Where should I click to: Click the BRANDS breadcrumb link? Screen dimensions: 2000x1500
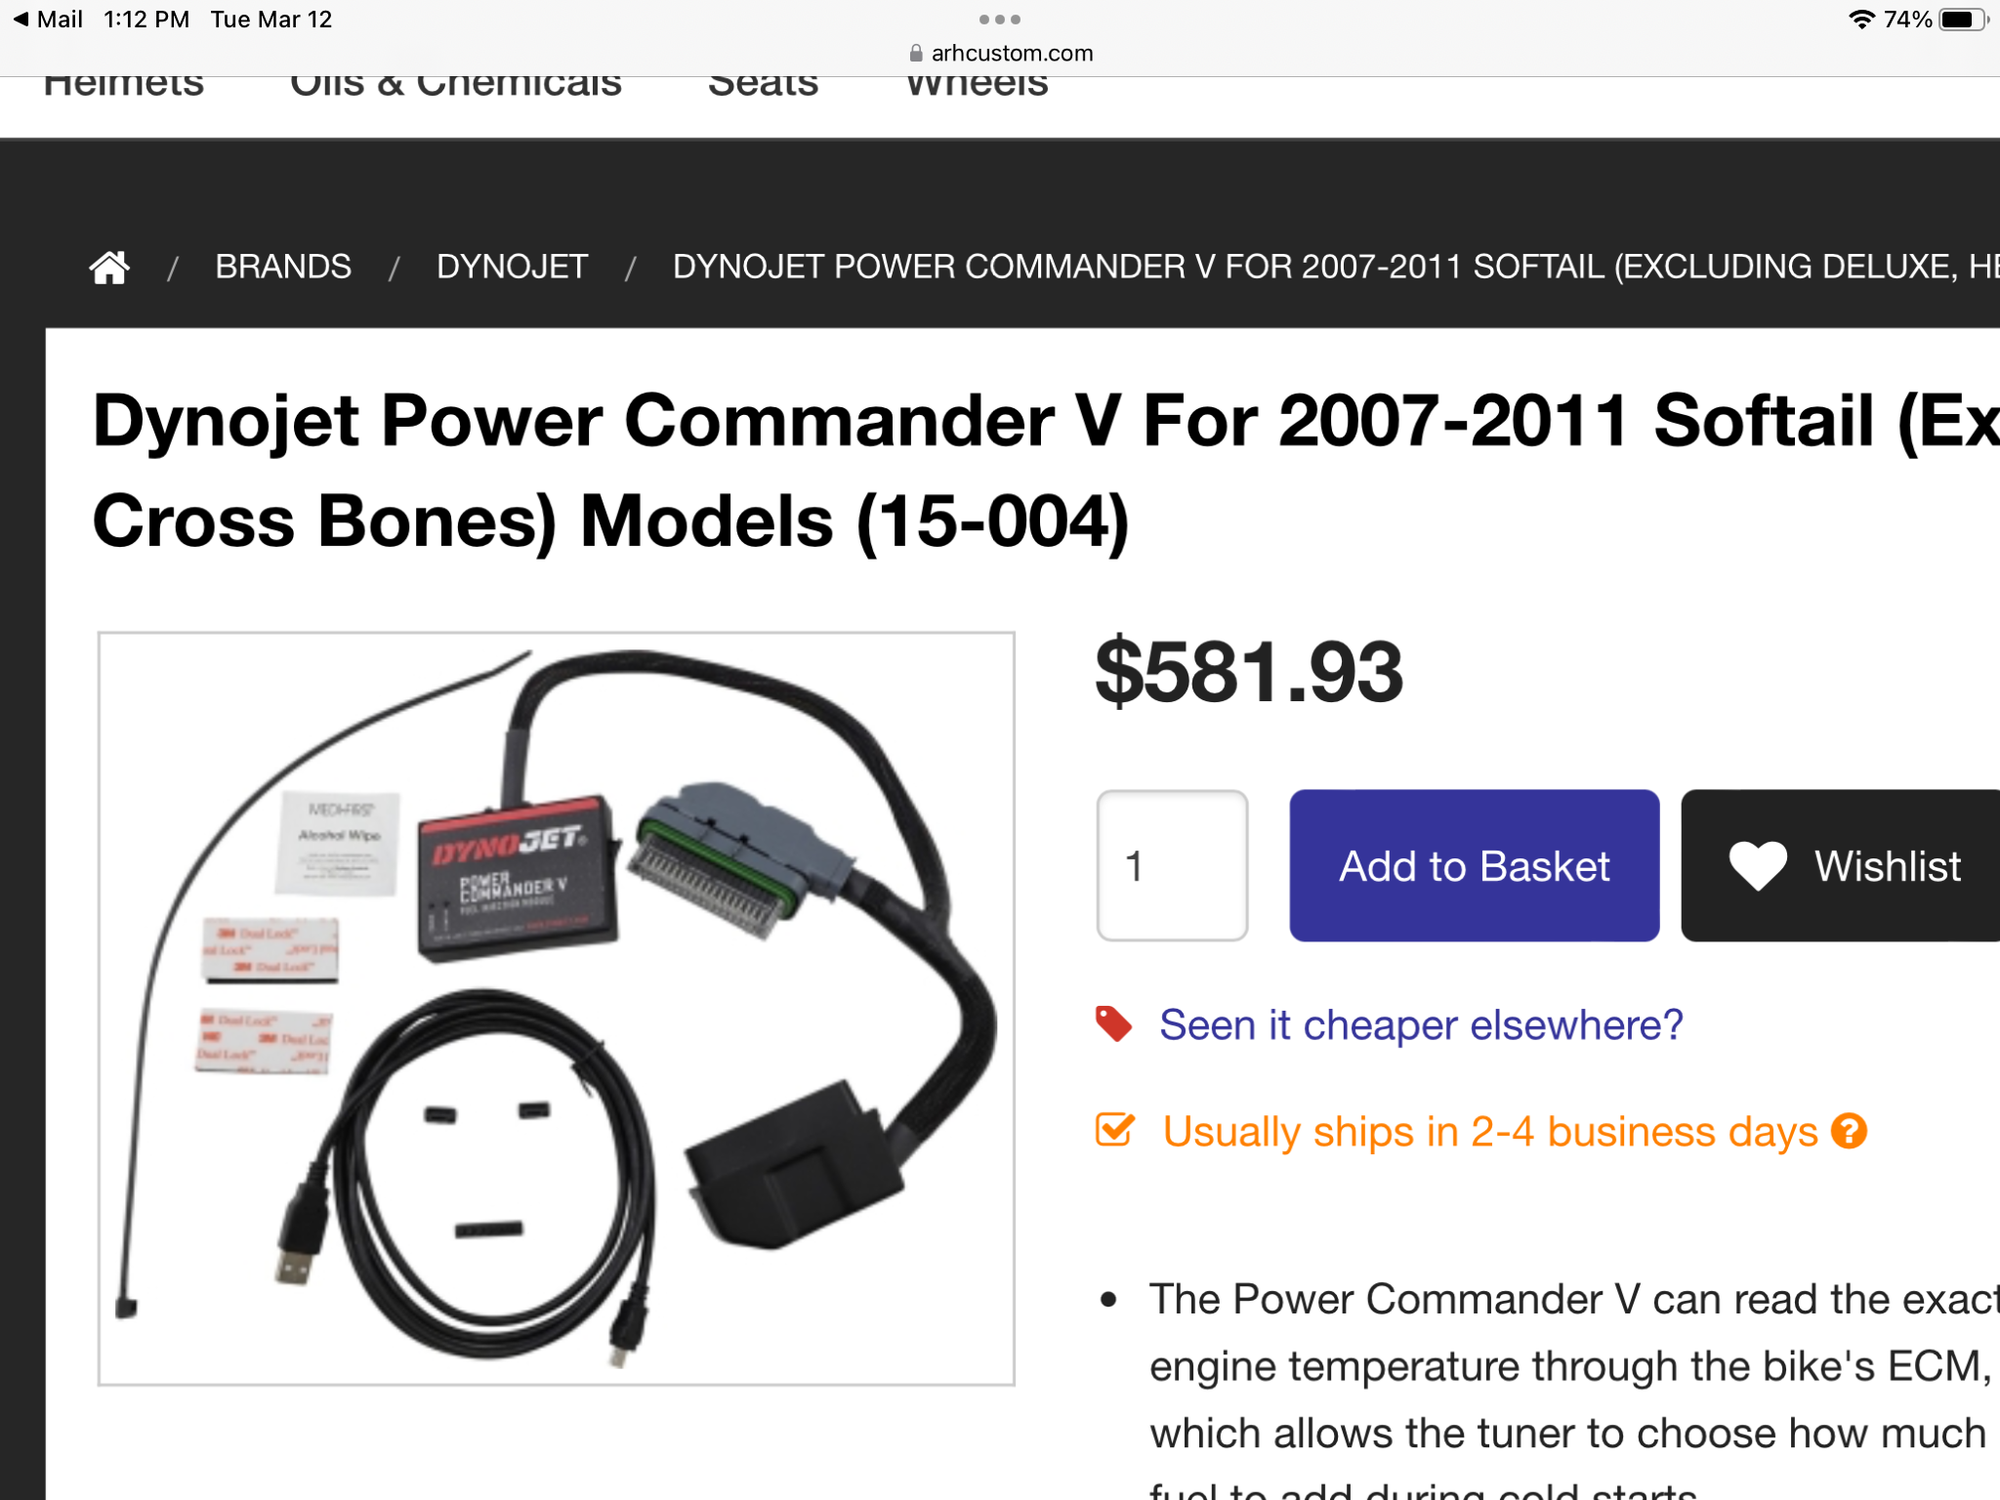pyautogui.click(x=283, y=267)
